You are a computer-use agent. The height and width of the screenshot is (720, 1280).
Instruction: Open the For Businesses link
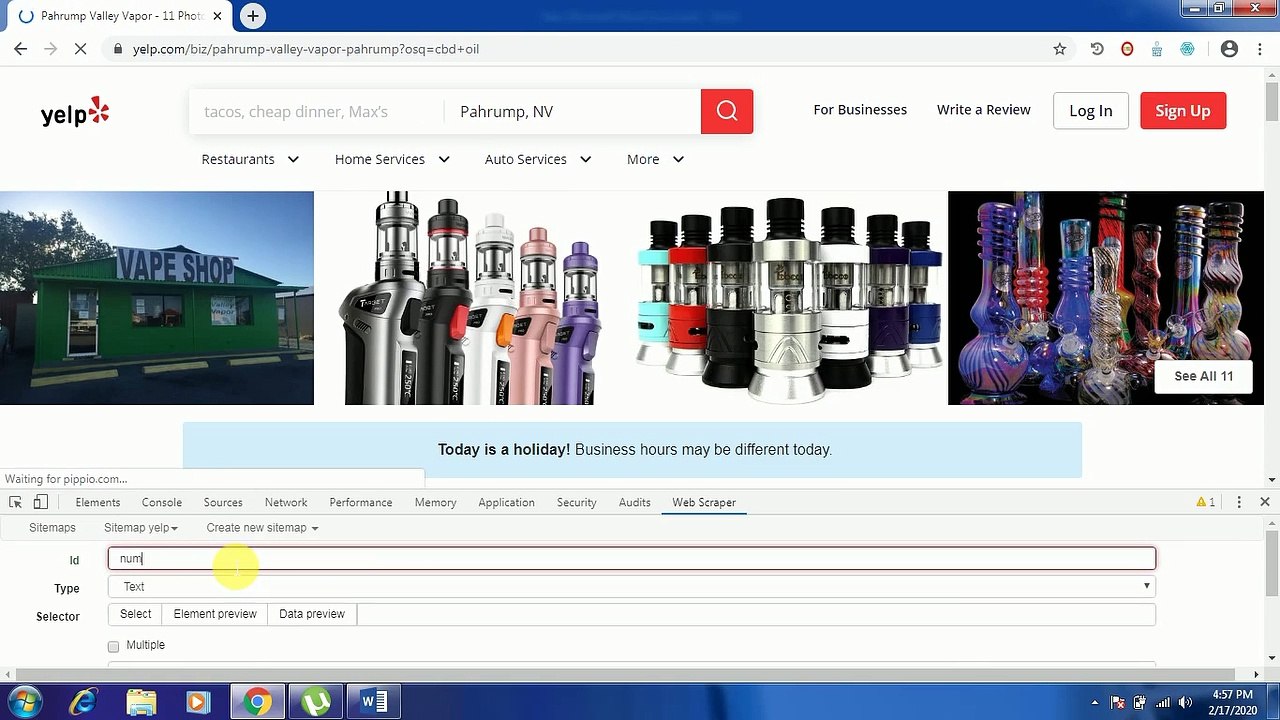click(x=860, y=110)
